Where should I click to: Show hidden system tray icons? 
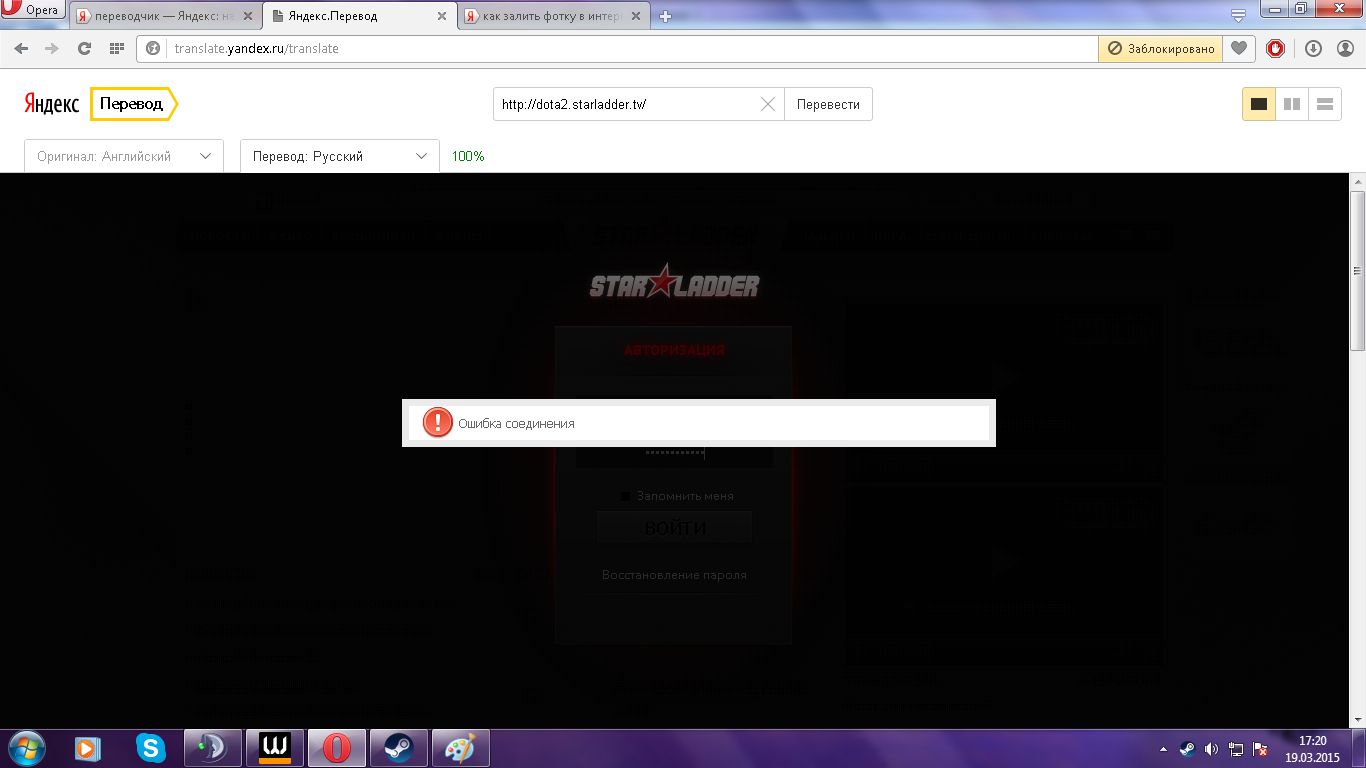(1163, 749)
